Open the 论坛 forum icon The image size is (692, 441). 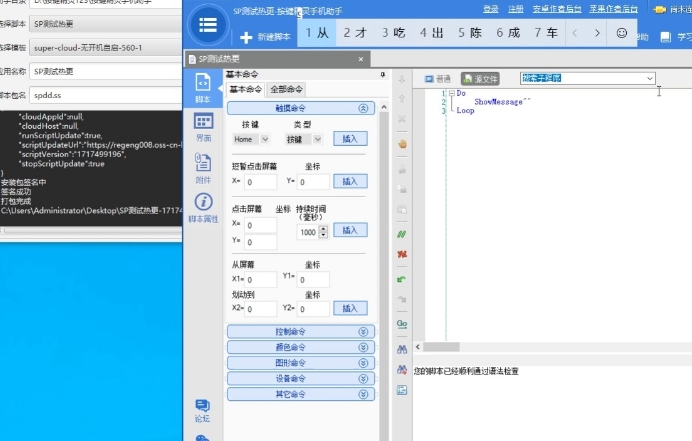203,411
